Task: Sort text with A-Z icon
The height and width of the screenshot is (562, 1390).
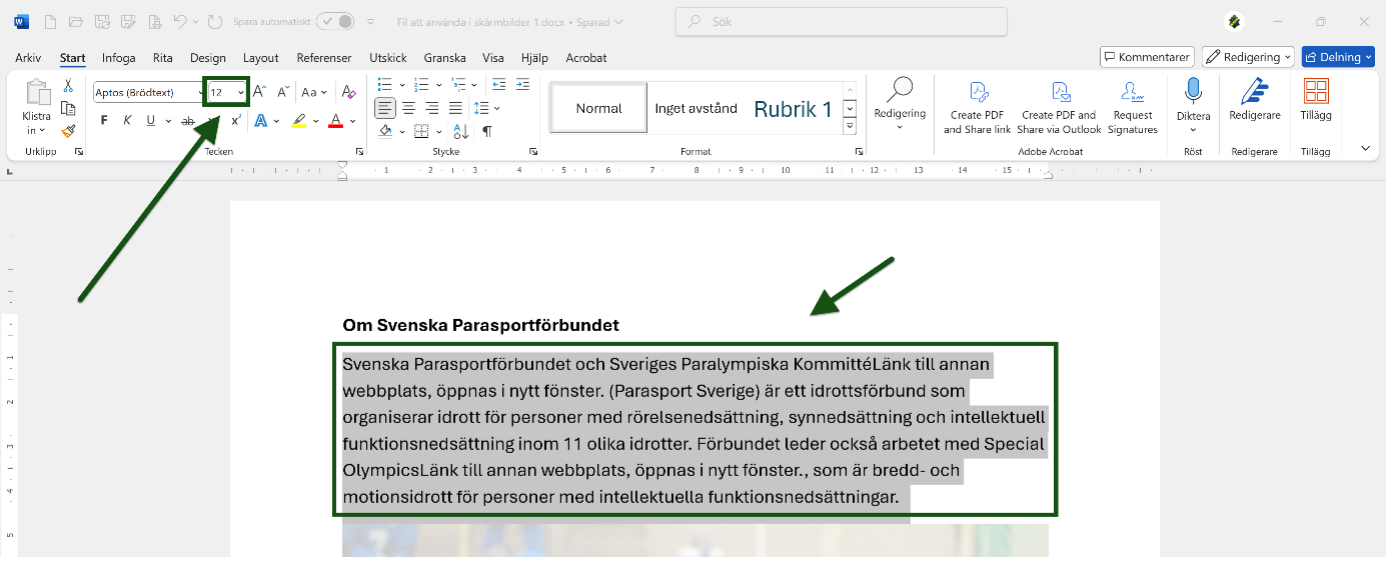Action: 463,131
